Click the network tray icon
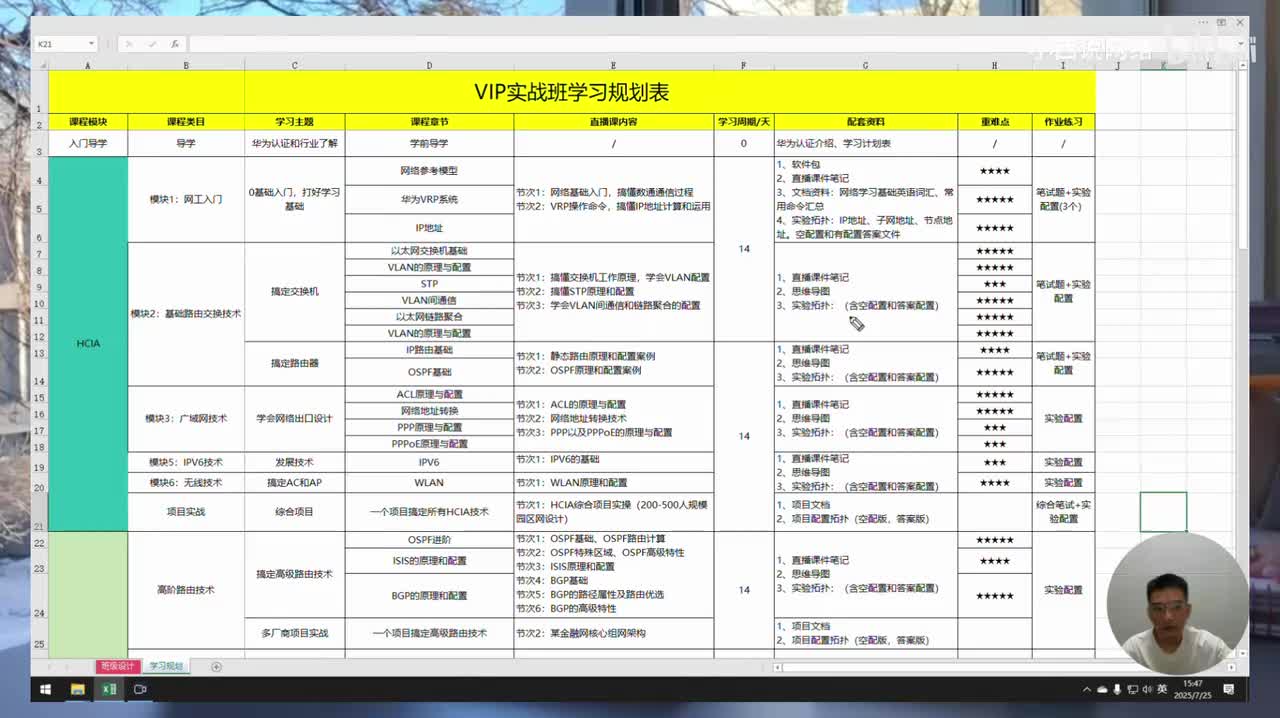1280x718 pixels. 1132,690
